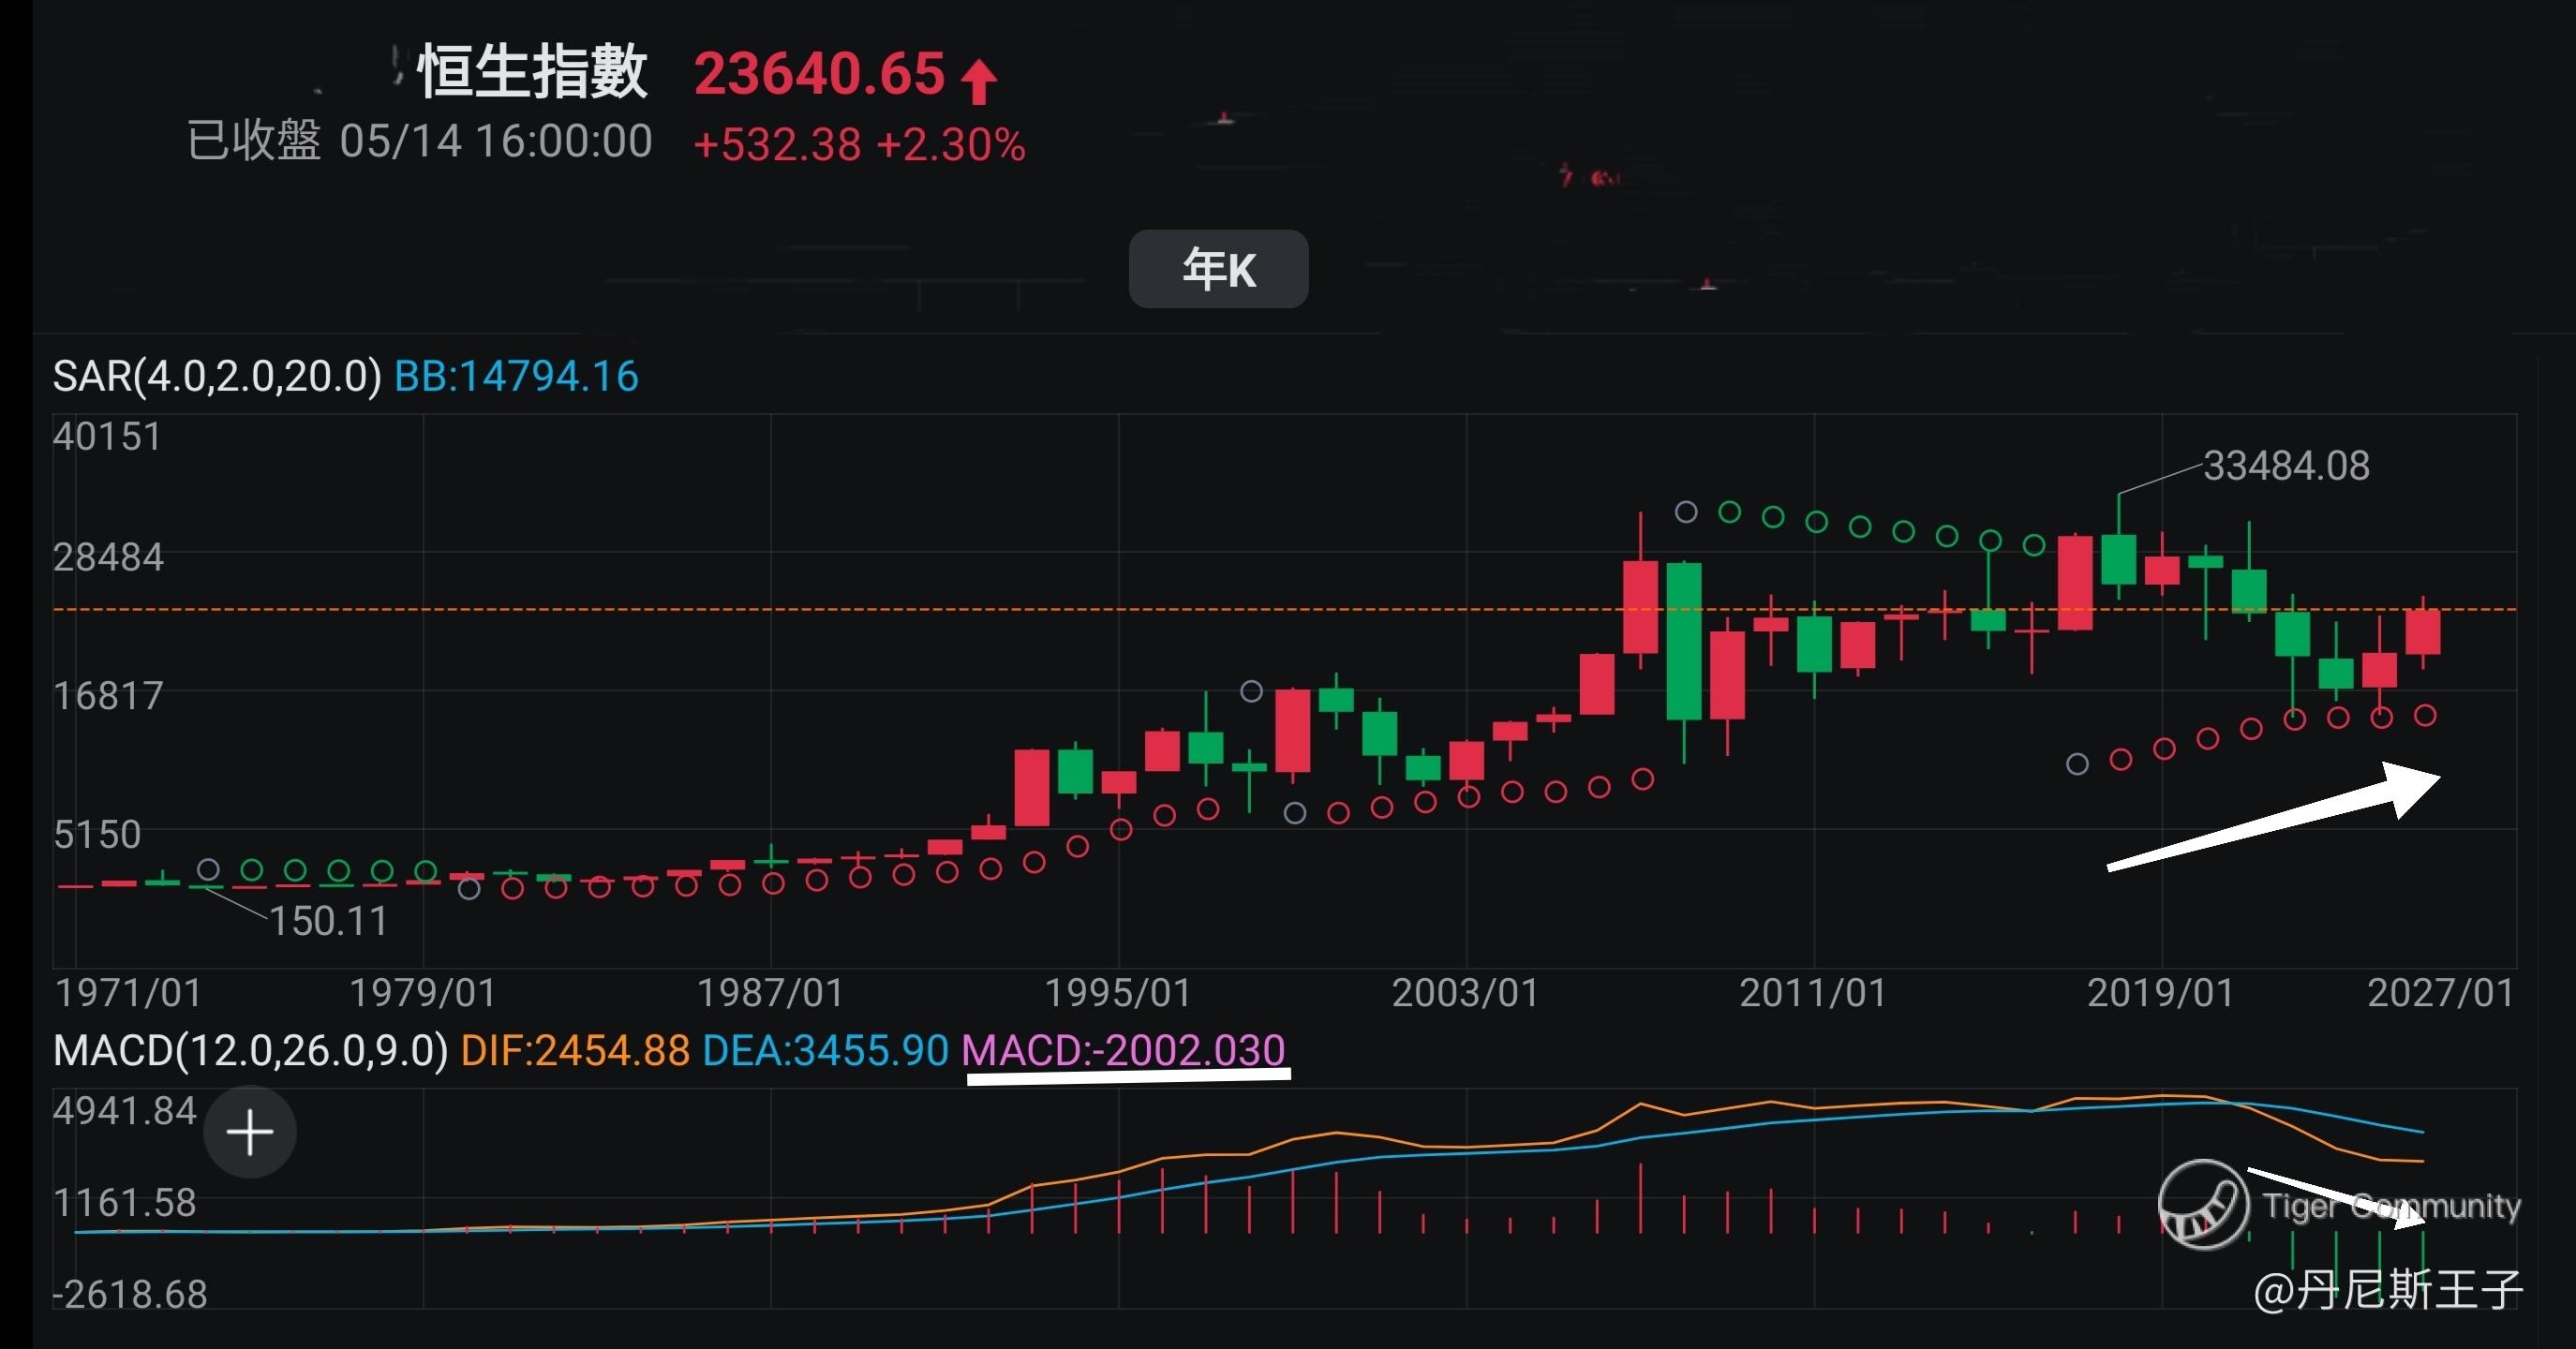The image size is (2576, 1349).
Task: Click the 2011/01 date label
Action: tap(1813, 993)
